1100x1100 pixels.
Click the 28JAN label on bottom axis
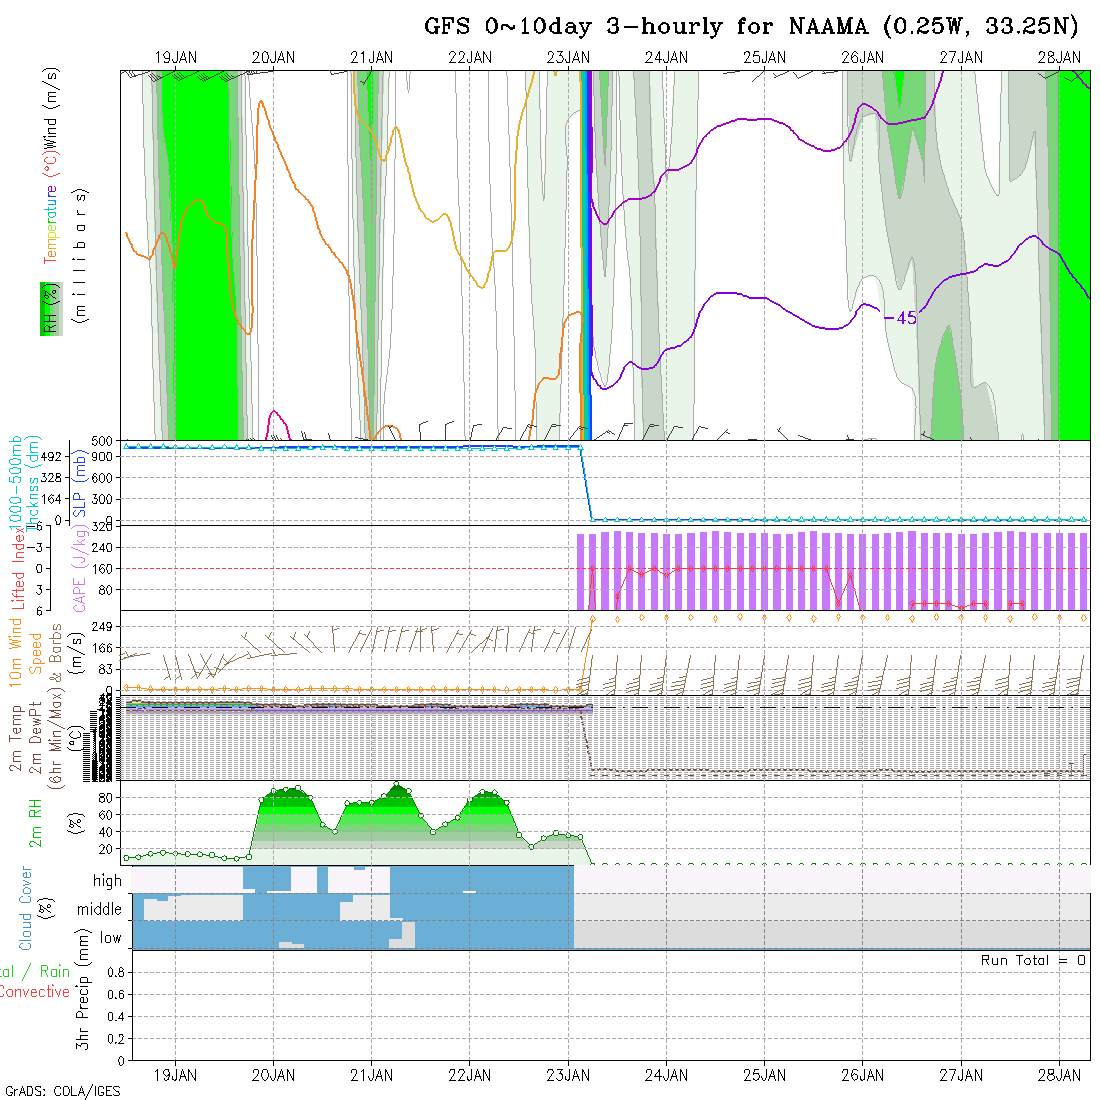coord(1058,1076)
